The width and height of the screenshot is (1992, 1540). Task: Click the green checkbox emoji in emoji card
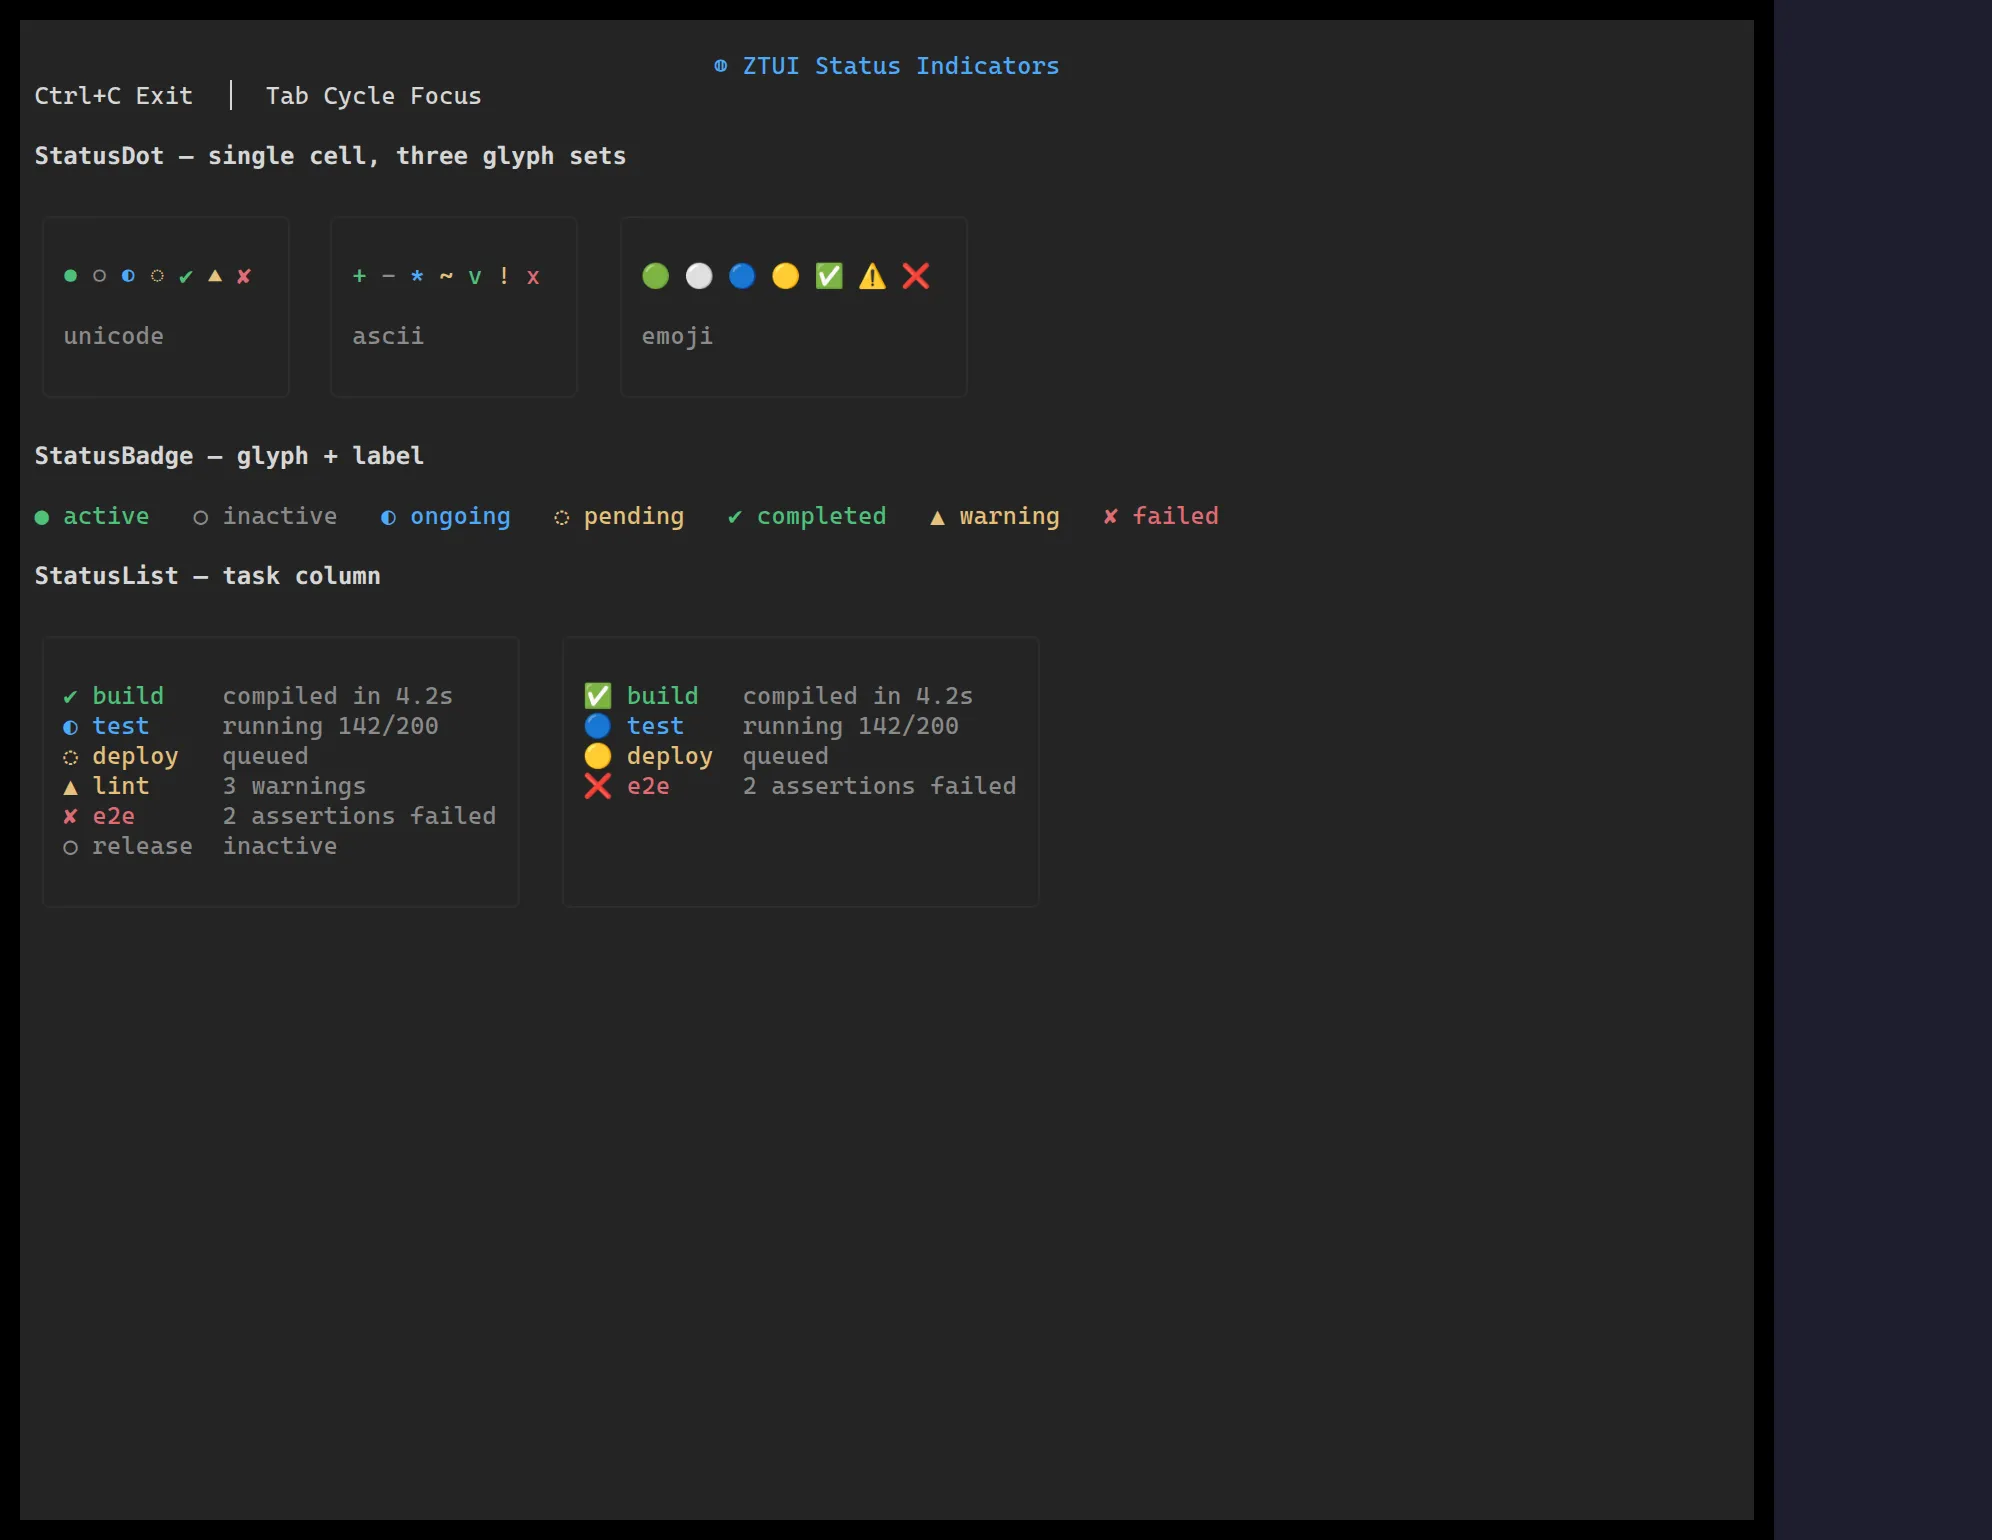pos(829,276)
